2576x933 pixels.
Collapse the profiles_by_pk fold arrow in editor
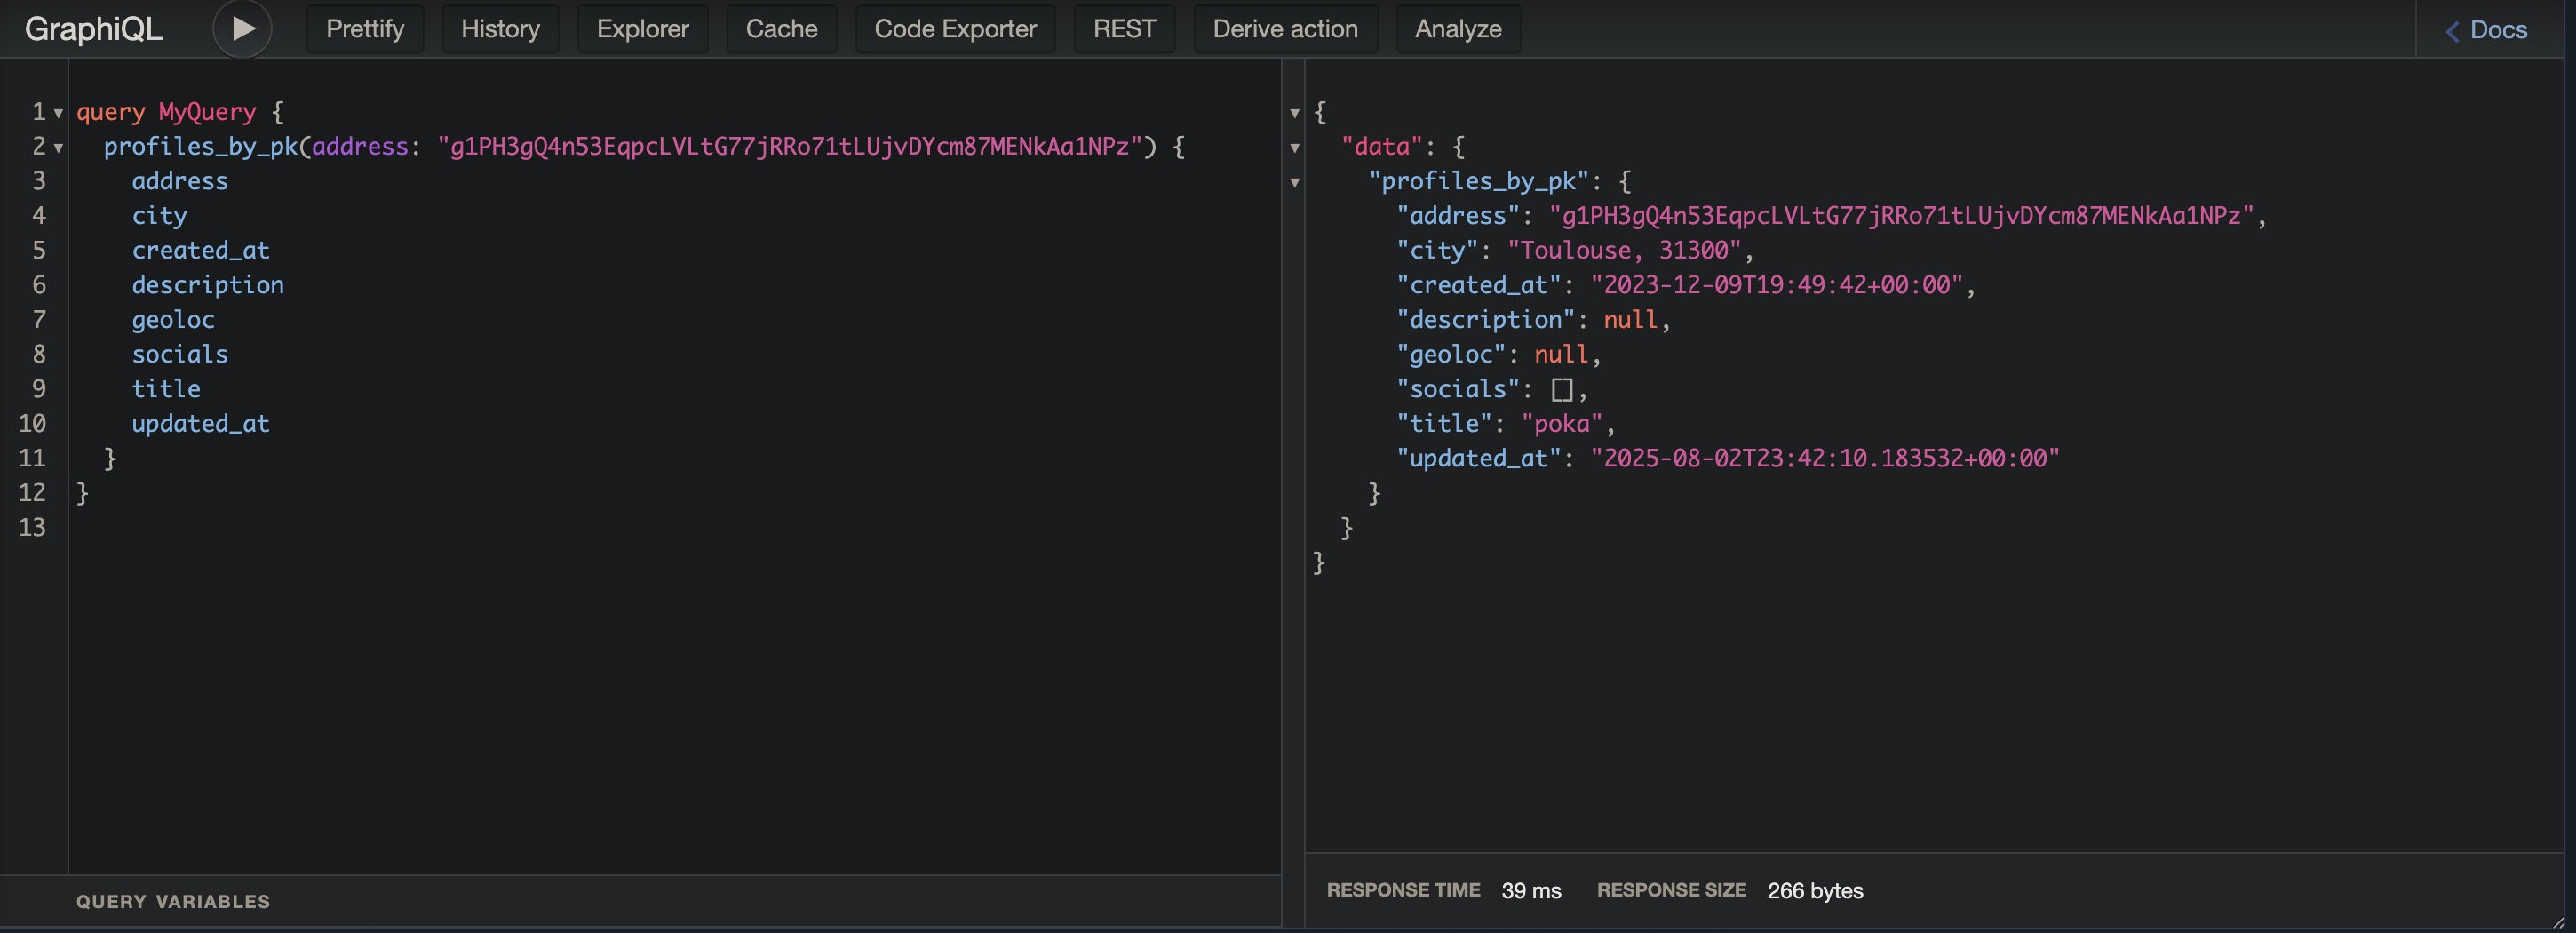pos(59,148)
